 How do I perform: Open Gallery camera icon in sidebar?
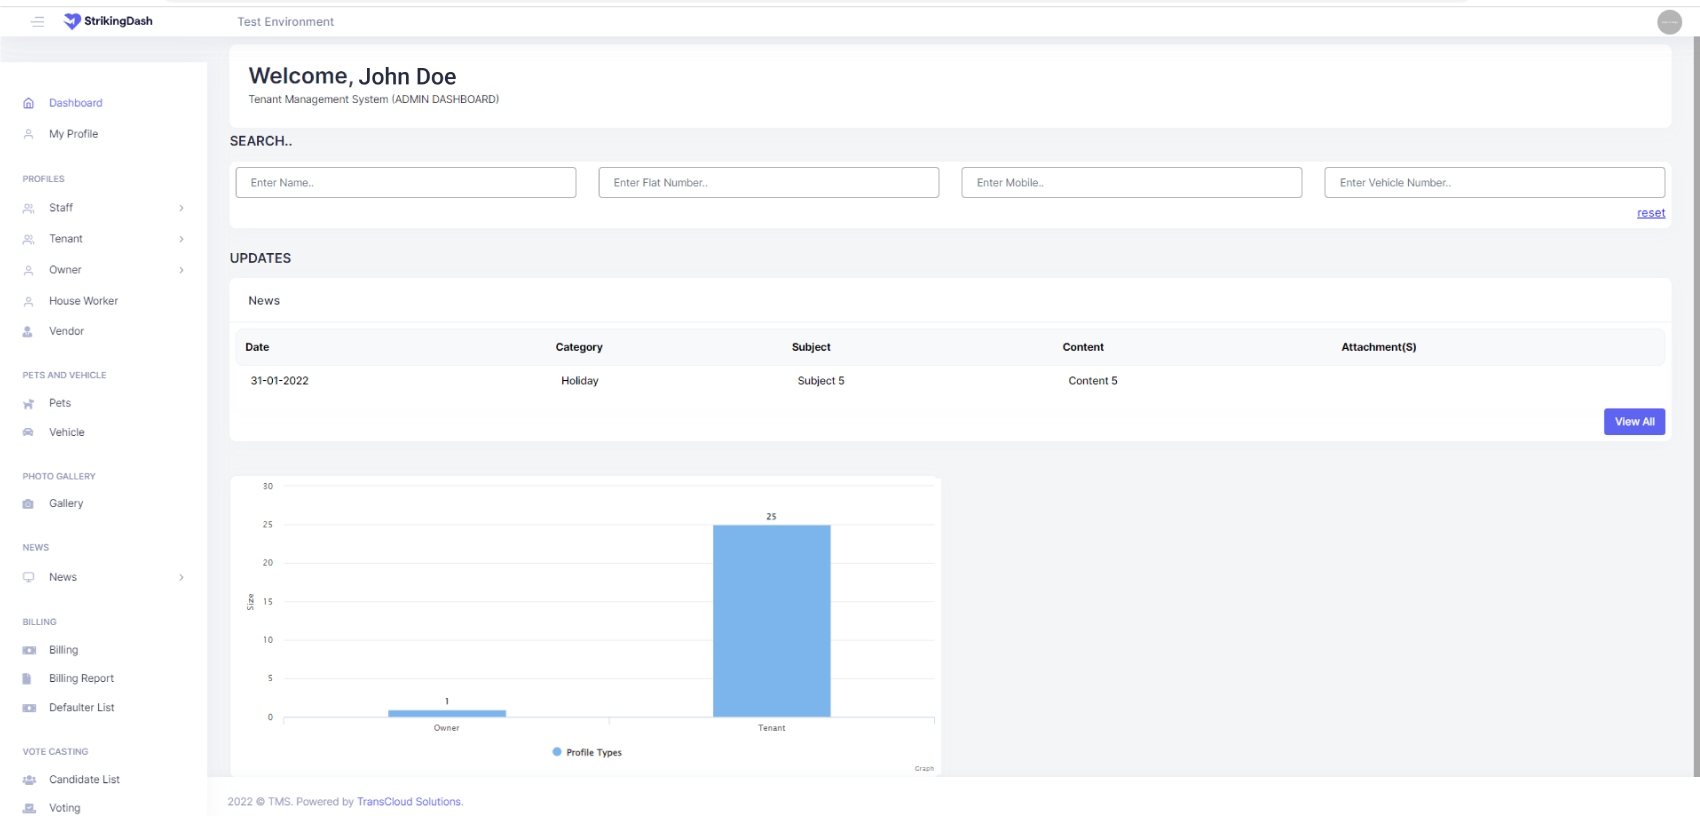(x=28, y=504)
